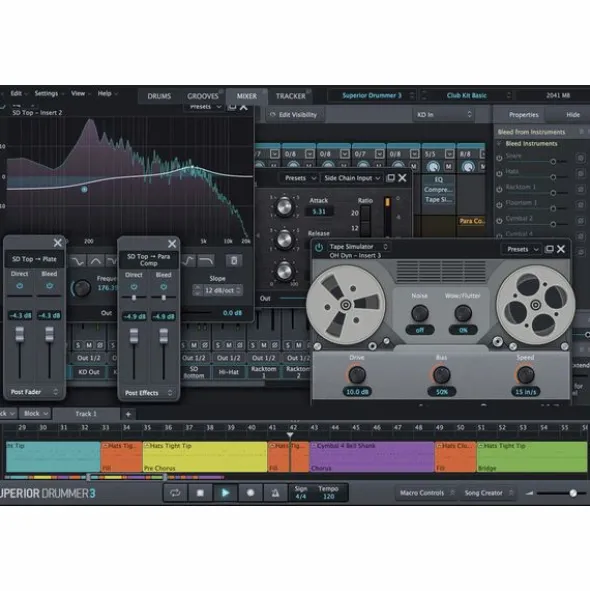Viewport: 590px width, 591px height.
Task: Click the compressor Release knob
Action: 284,239
